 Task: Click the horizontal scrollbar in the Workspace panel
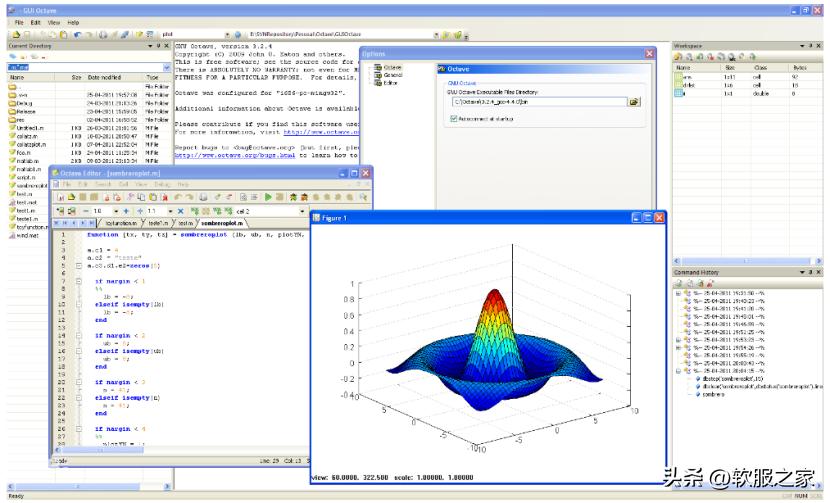click(745, 261)
